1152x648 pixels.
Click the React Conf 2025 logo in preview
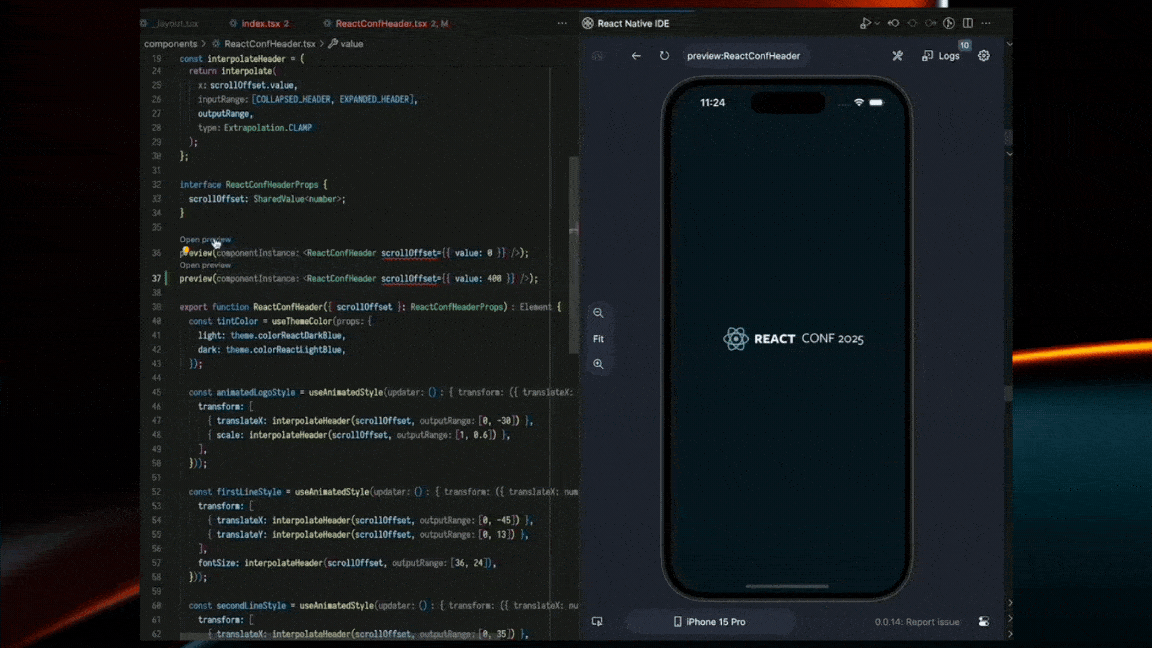(793, 339)
